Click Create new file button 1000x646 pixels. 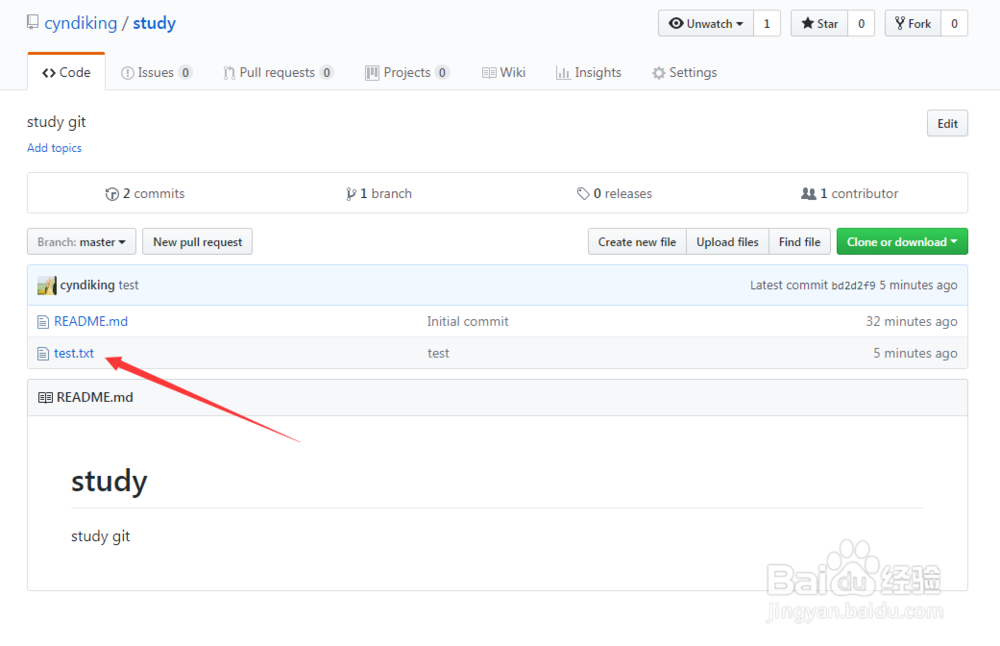pos(637,242)
